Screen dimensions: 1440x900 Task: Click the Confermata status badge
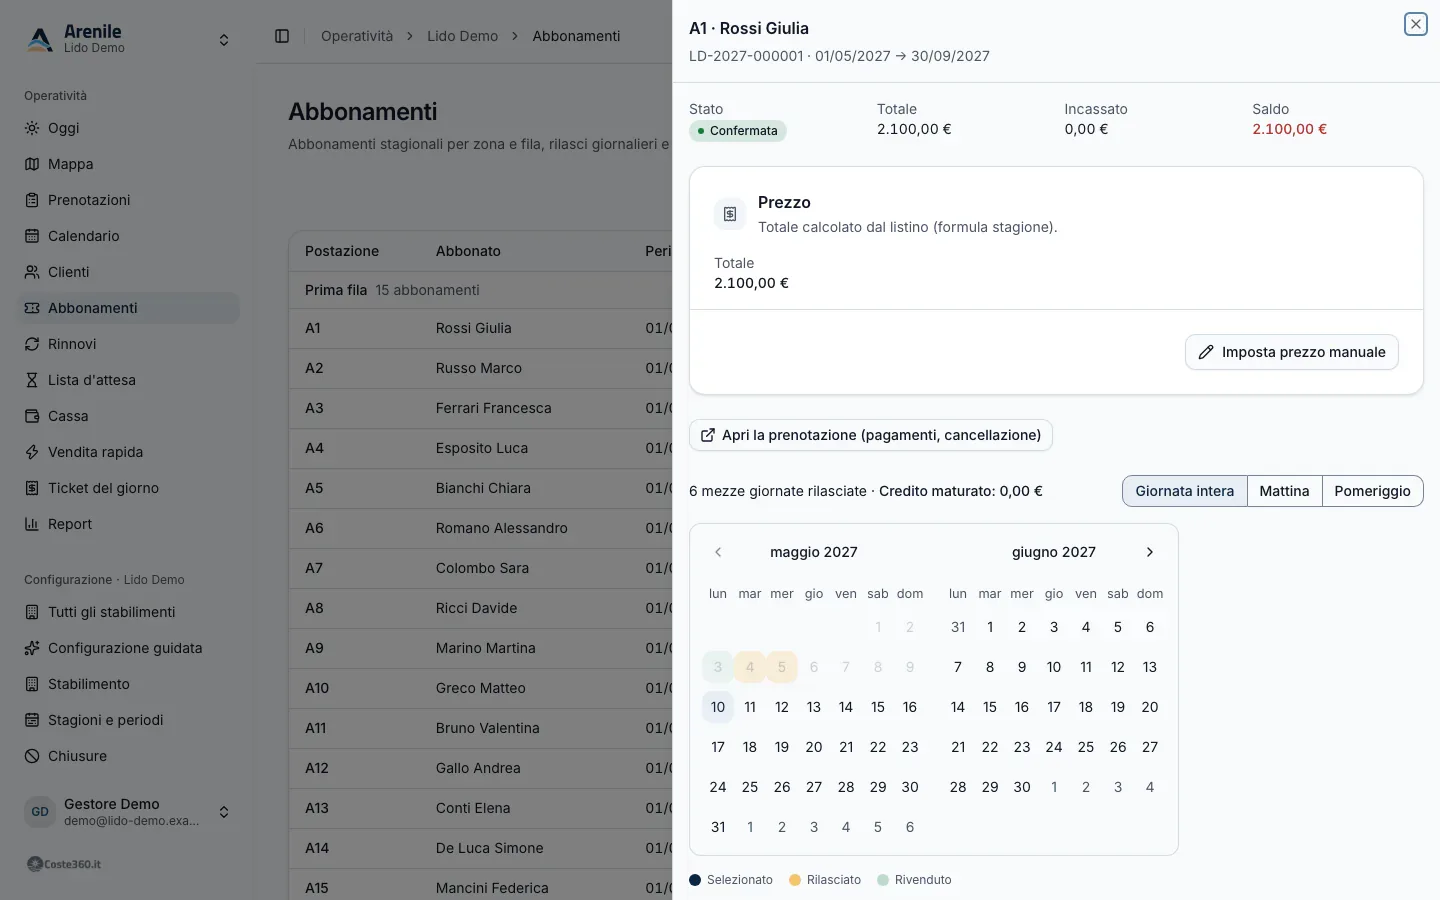click(x=738, y=131)
